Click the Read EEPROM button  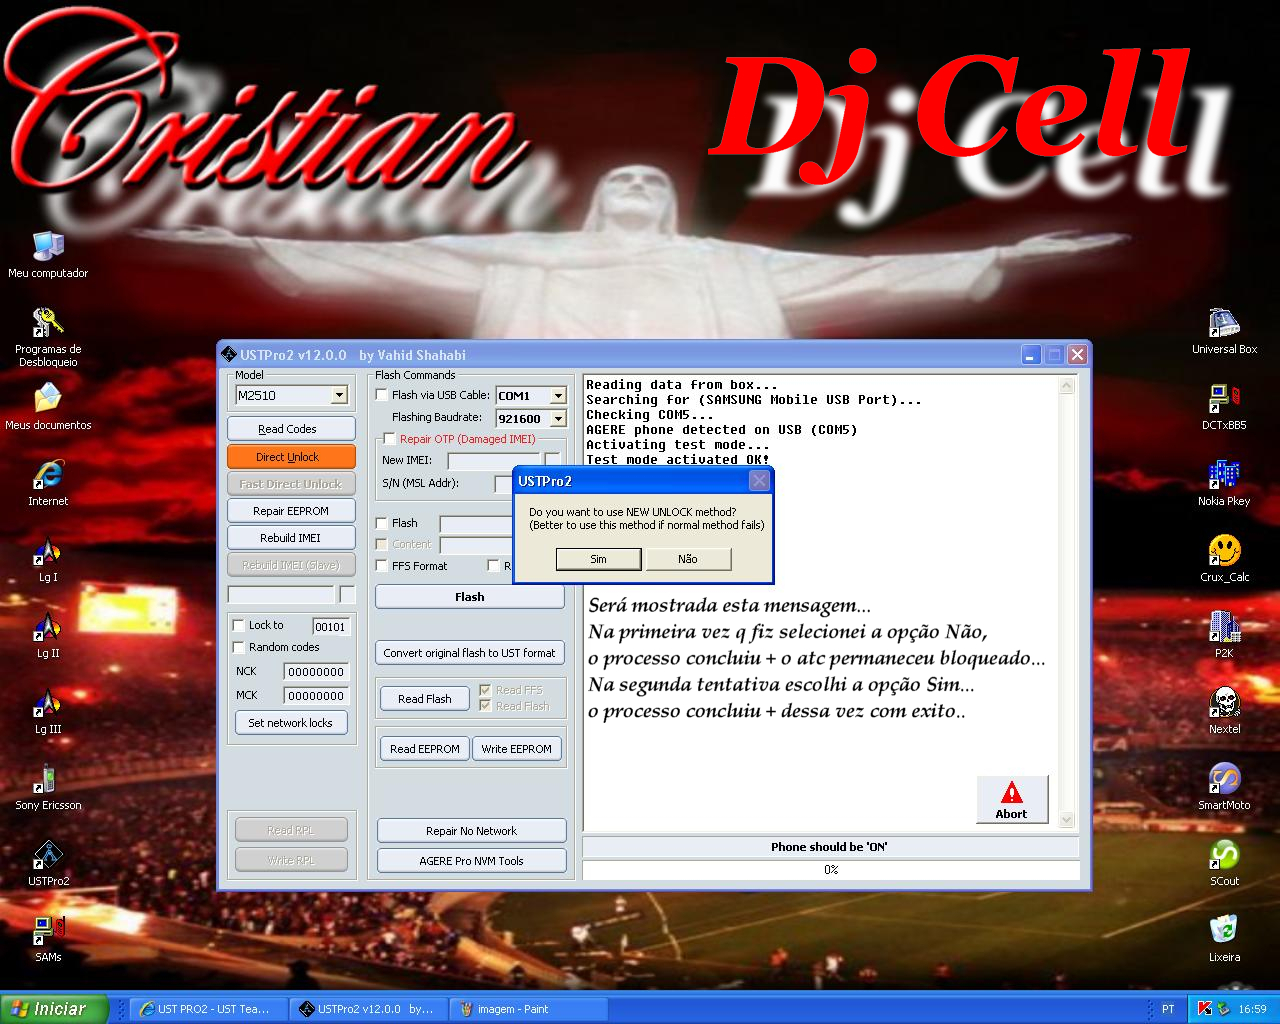point(425,749)
